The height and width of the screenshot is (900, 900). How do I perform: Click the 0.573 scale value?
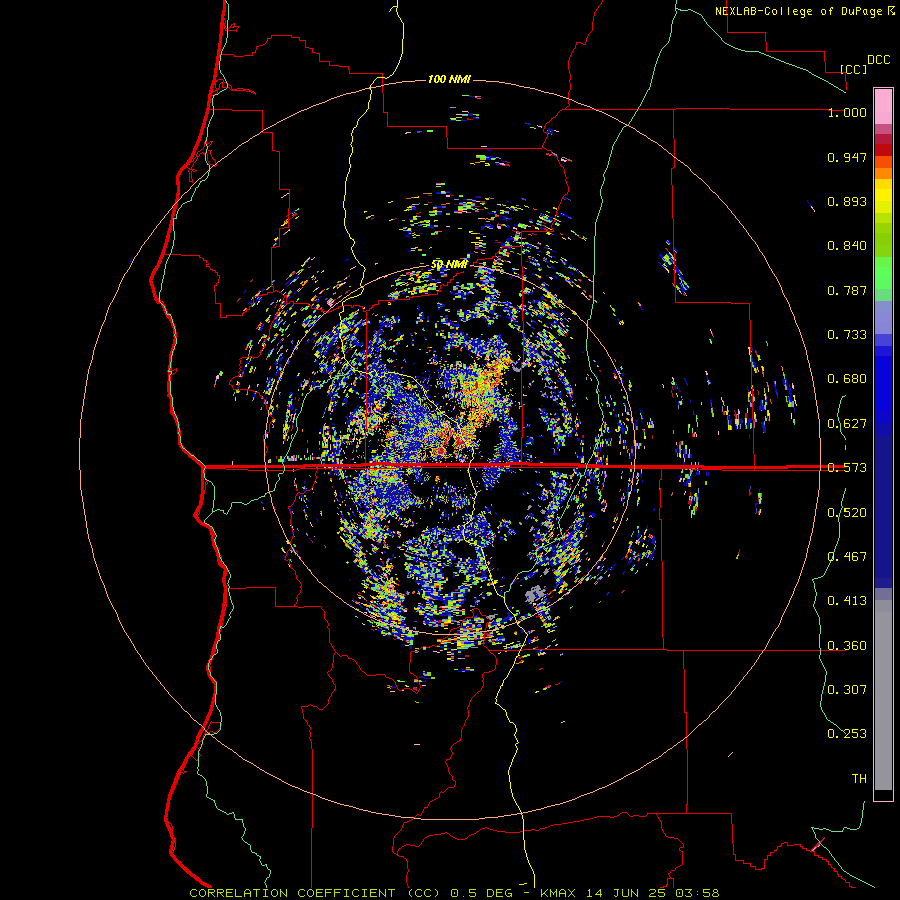(847, 468)
